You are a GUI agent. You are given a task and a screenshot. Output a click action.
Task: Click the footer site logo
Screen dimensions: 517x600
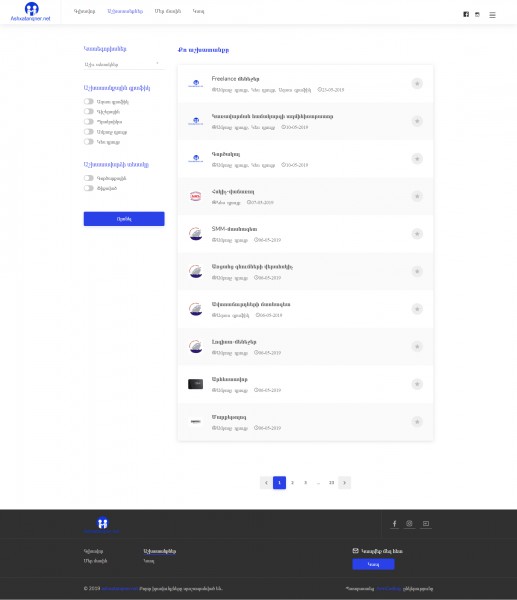pyautogui.click(x=102, y=525)
